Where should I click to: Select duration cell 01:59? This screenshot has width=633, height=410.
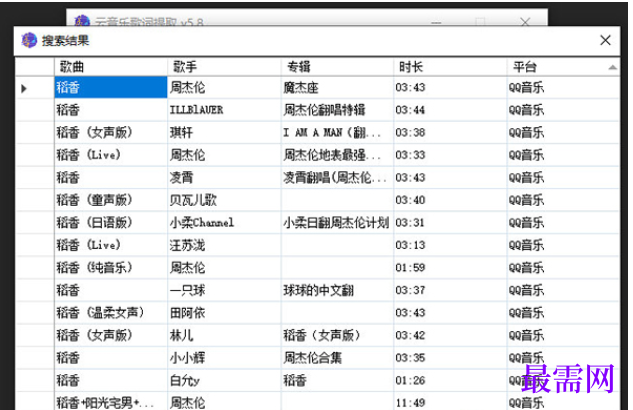[450, 268]
